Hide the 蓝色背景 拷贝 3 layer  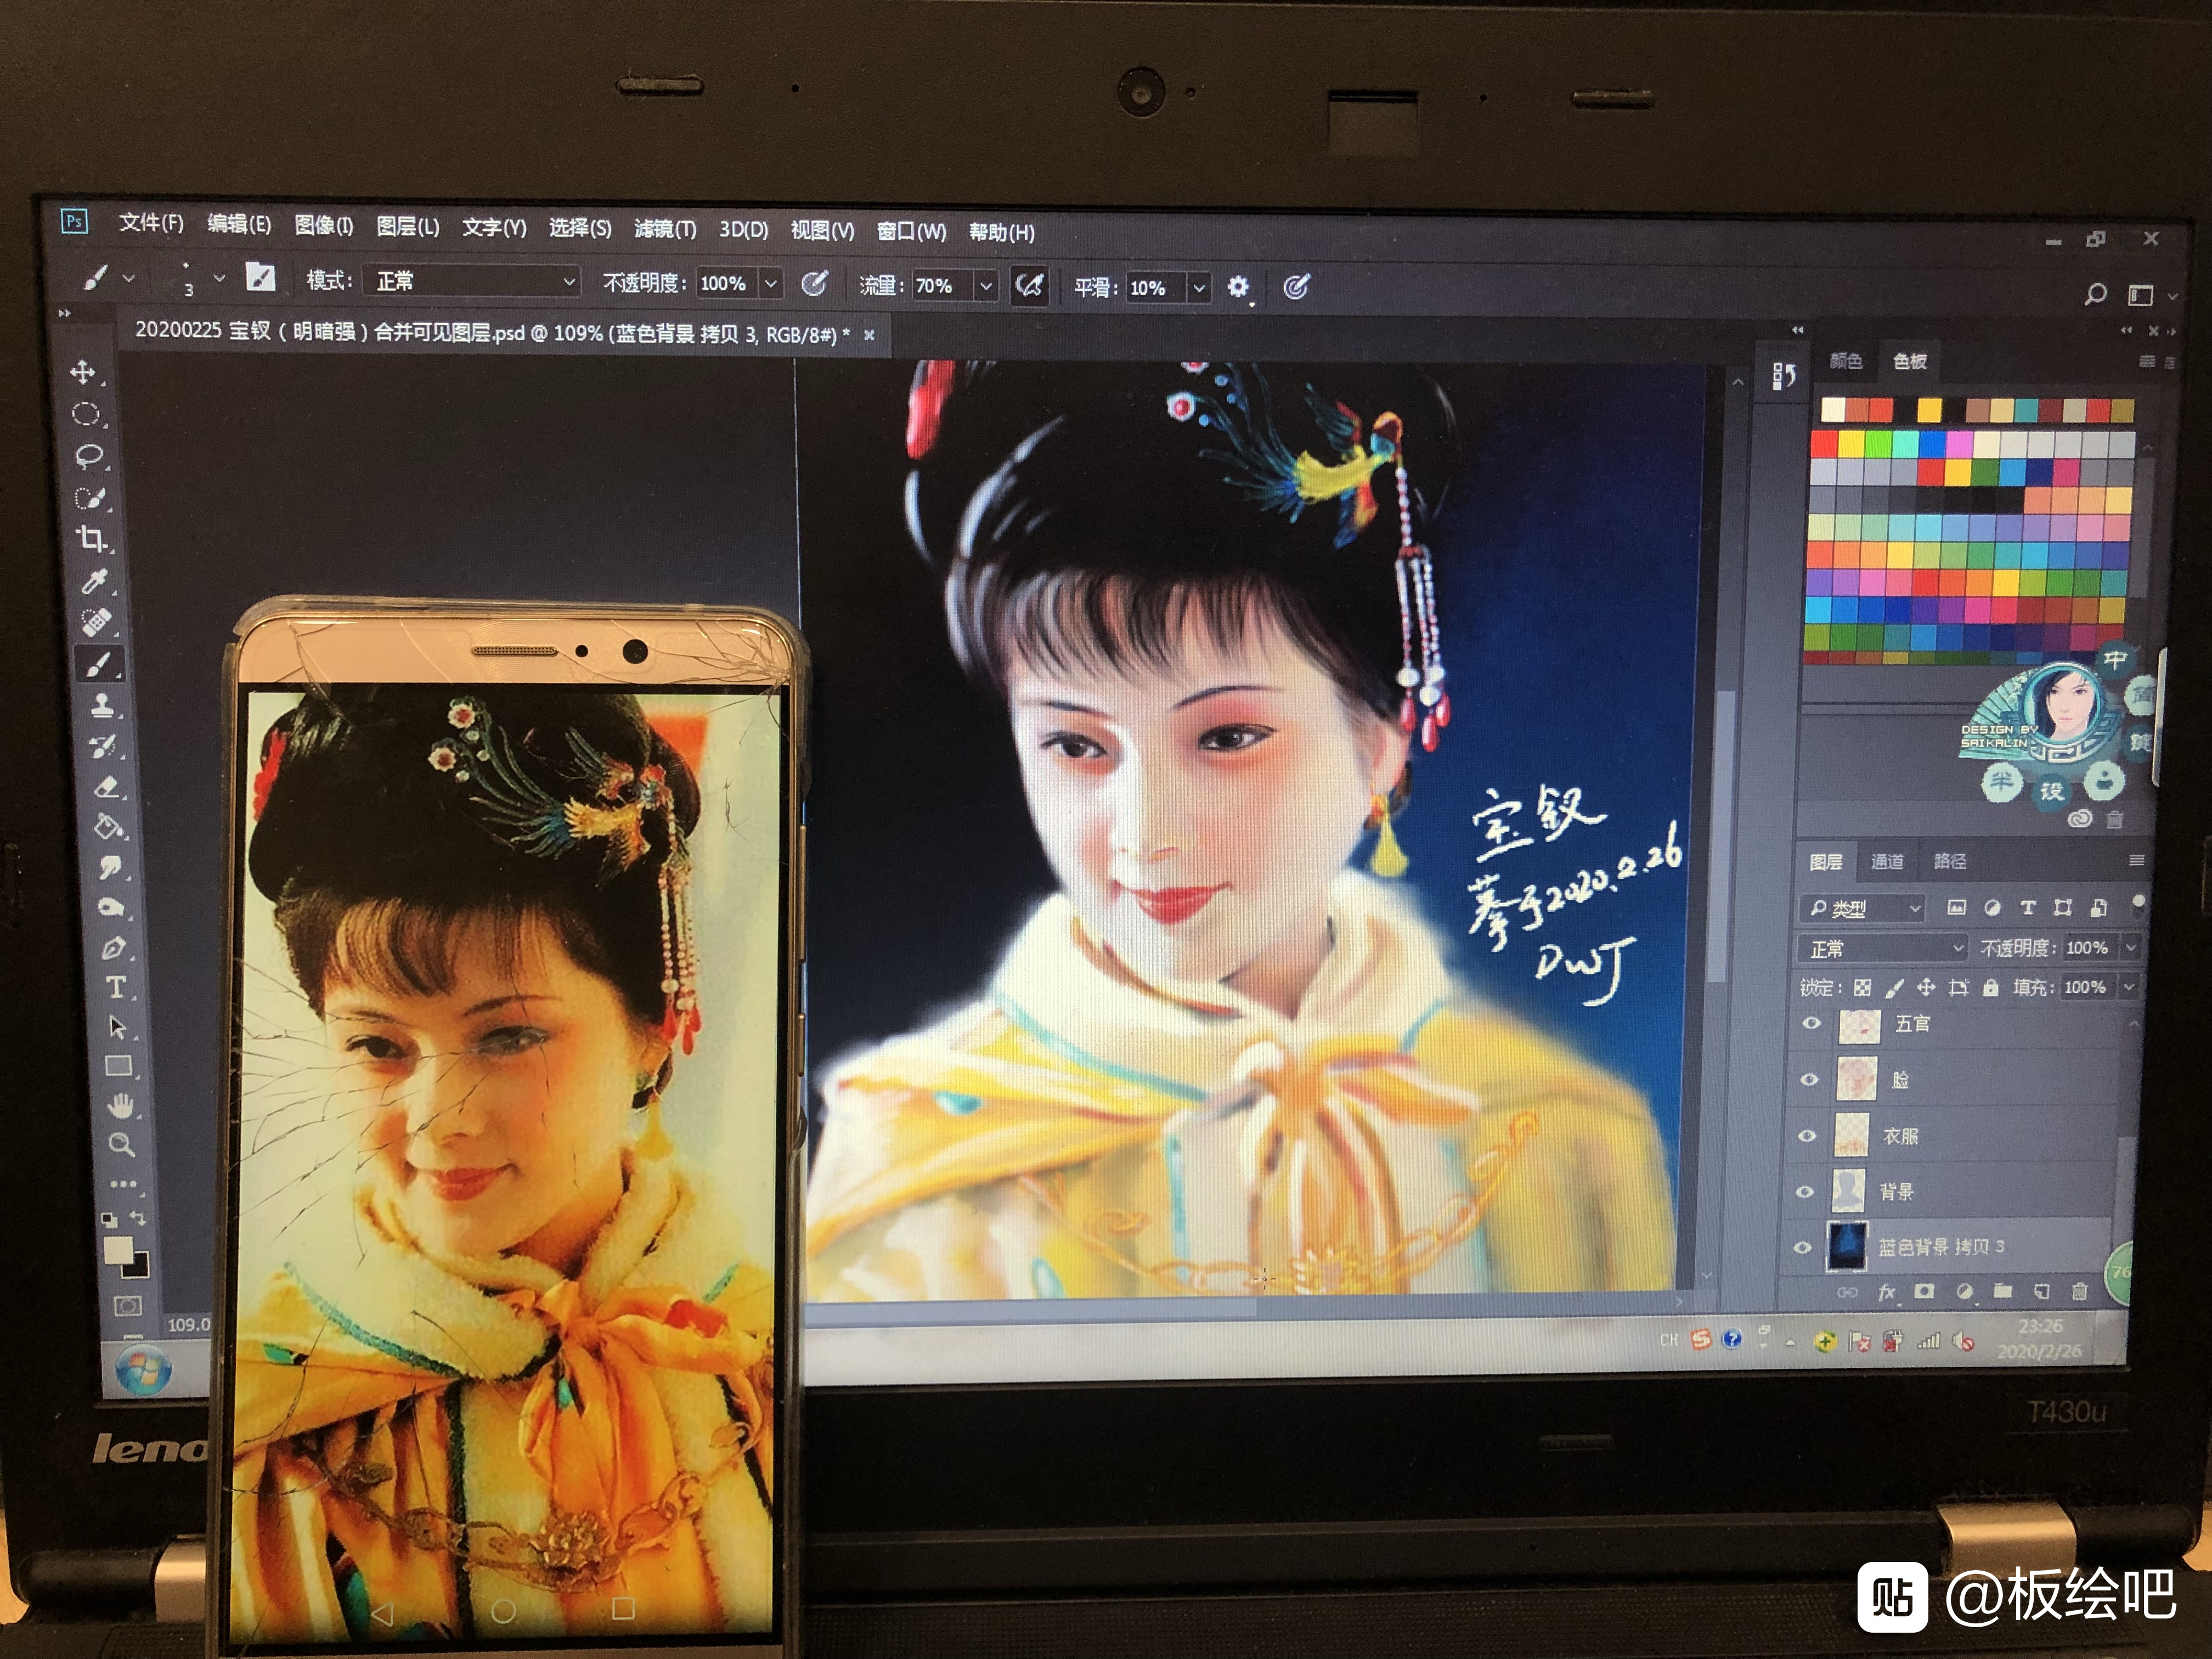tap(1803, 1247)
